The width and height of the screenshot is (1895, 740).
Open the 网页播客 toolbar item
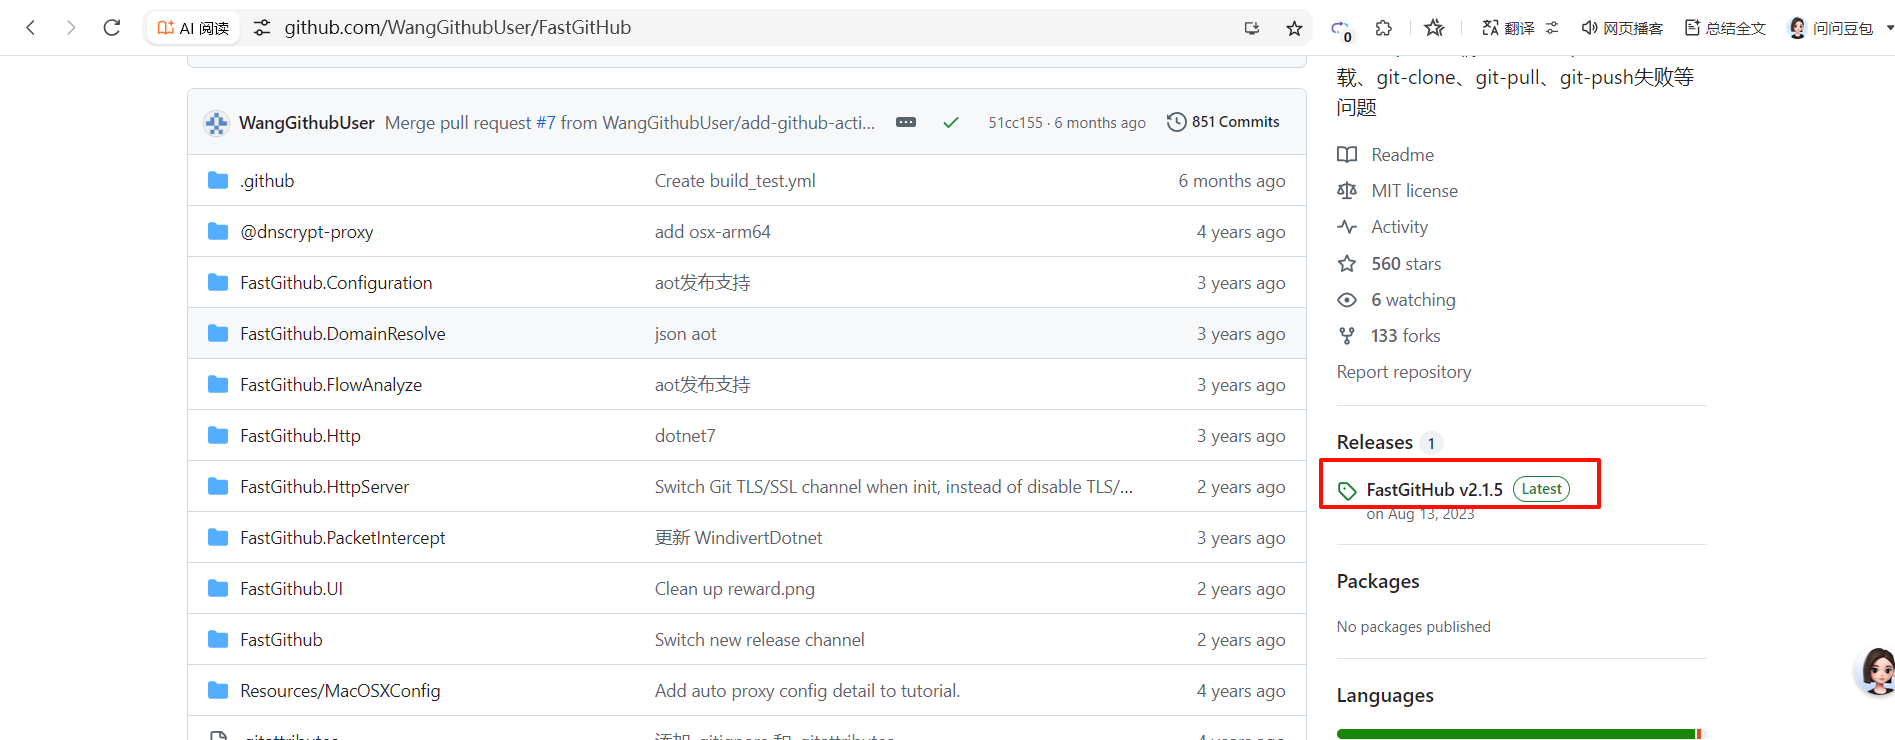tap(1622, 28)
